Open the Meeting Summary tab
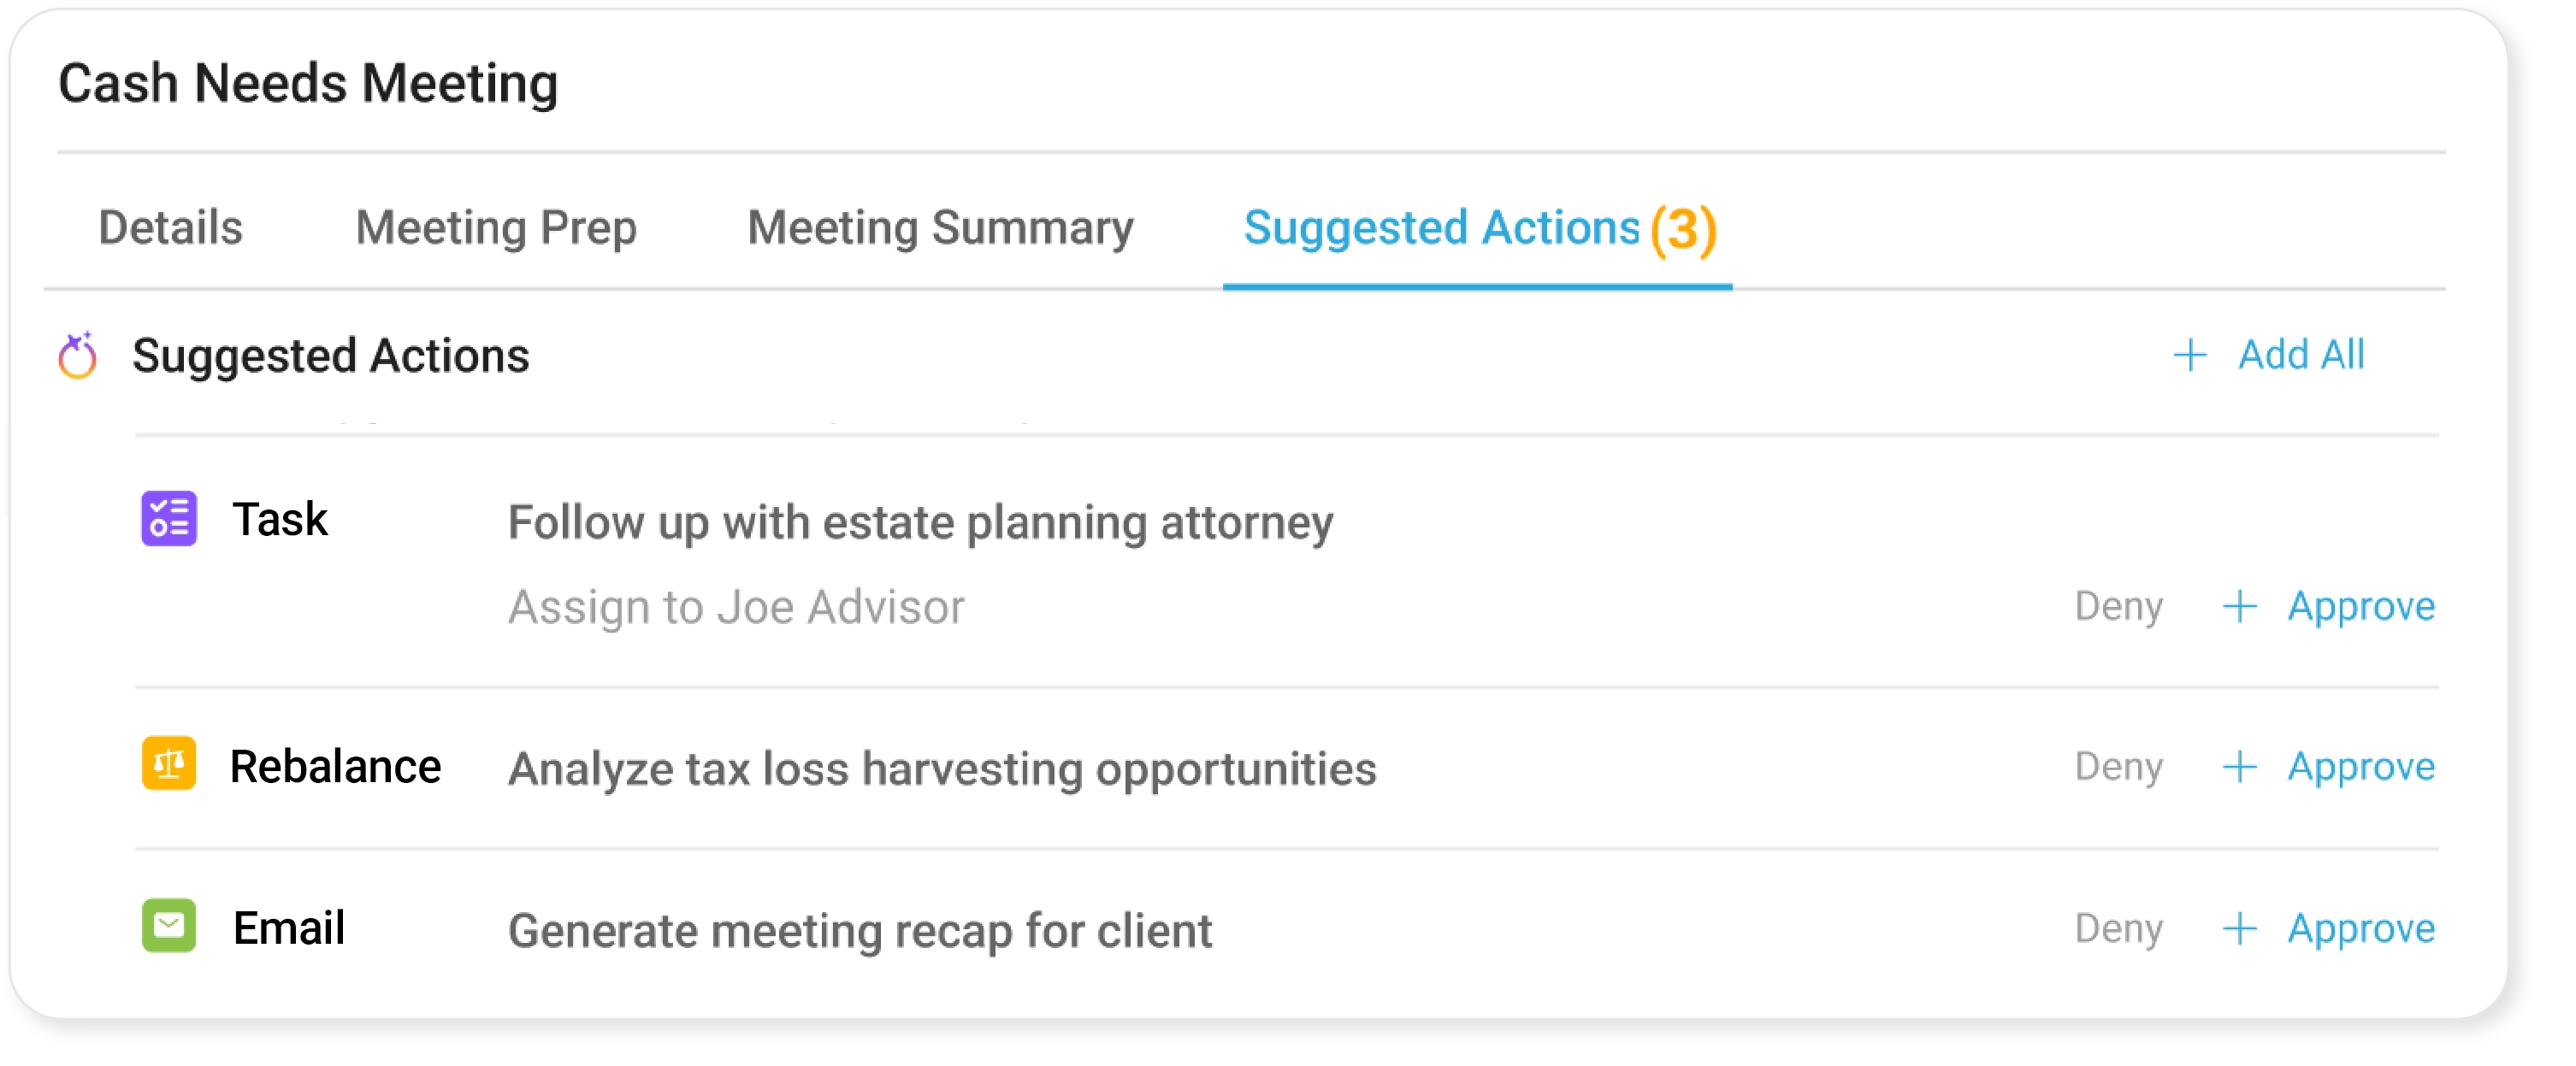Screen dimensions: 2576x1066 940,228
